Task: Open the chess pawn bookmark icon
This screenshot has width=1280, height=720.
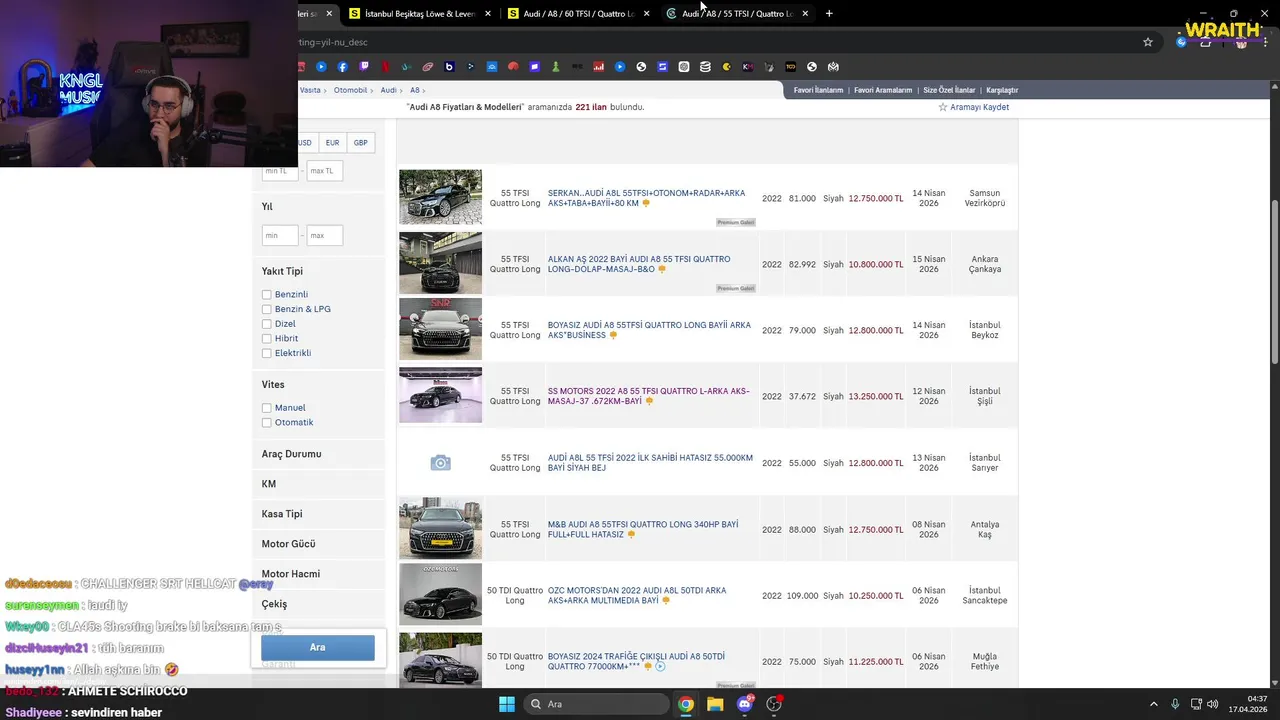Action: [556, 67]
